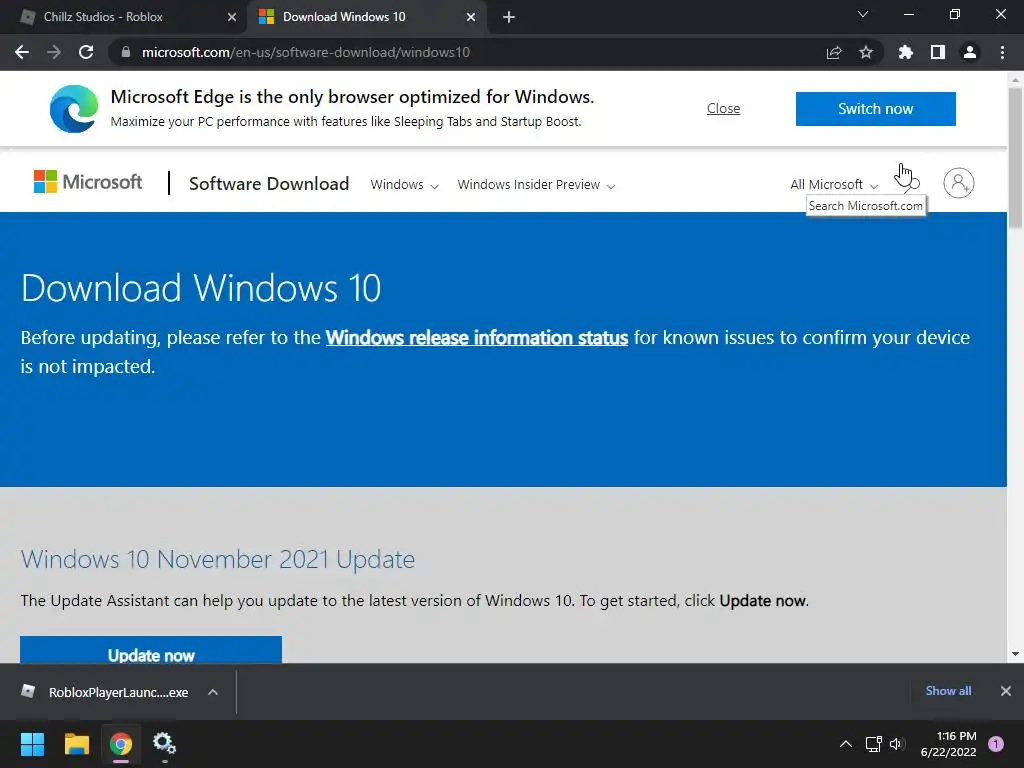Open the Chrome tab search chevron

pos(863,14)
